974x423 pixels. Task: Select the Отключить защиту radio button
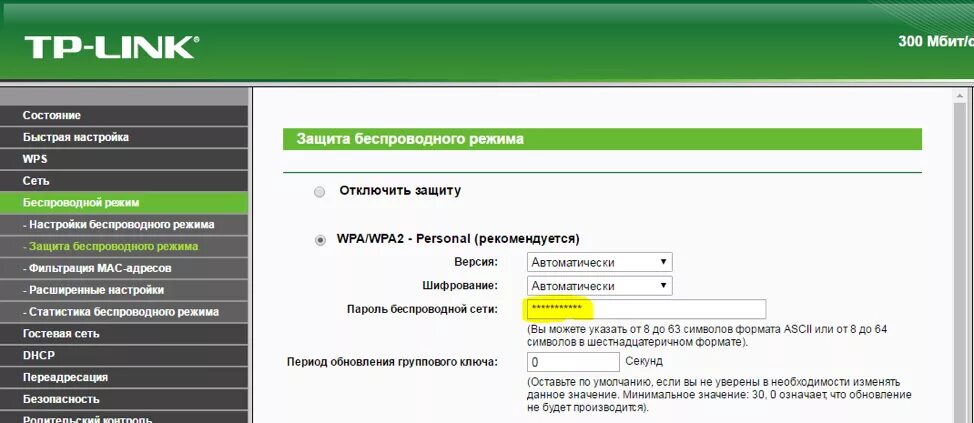(x=319, y=192)
